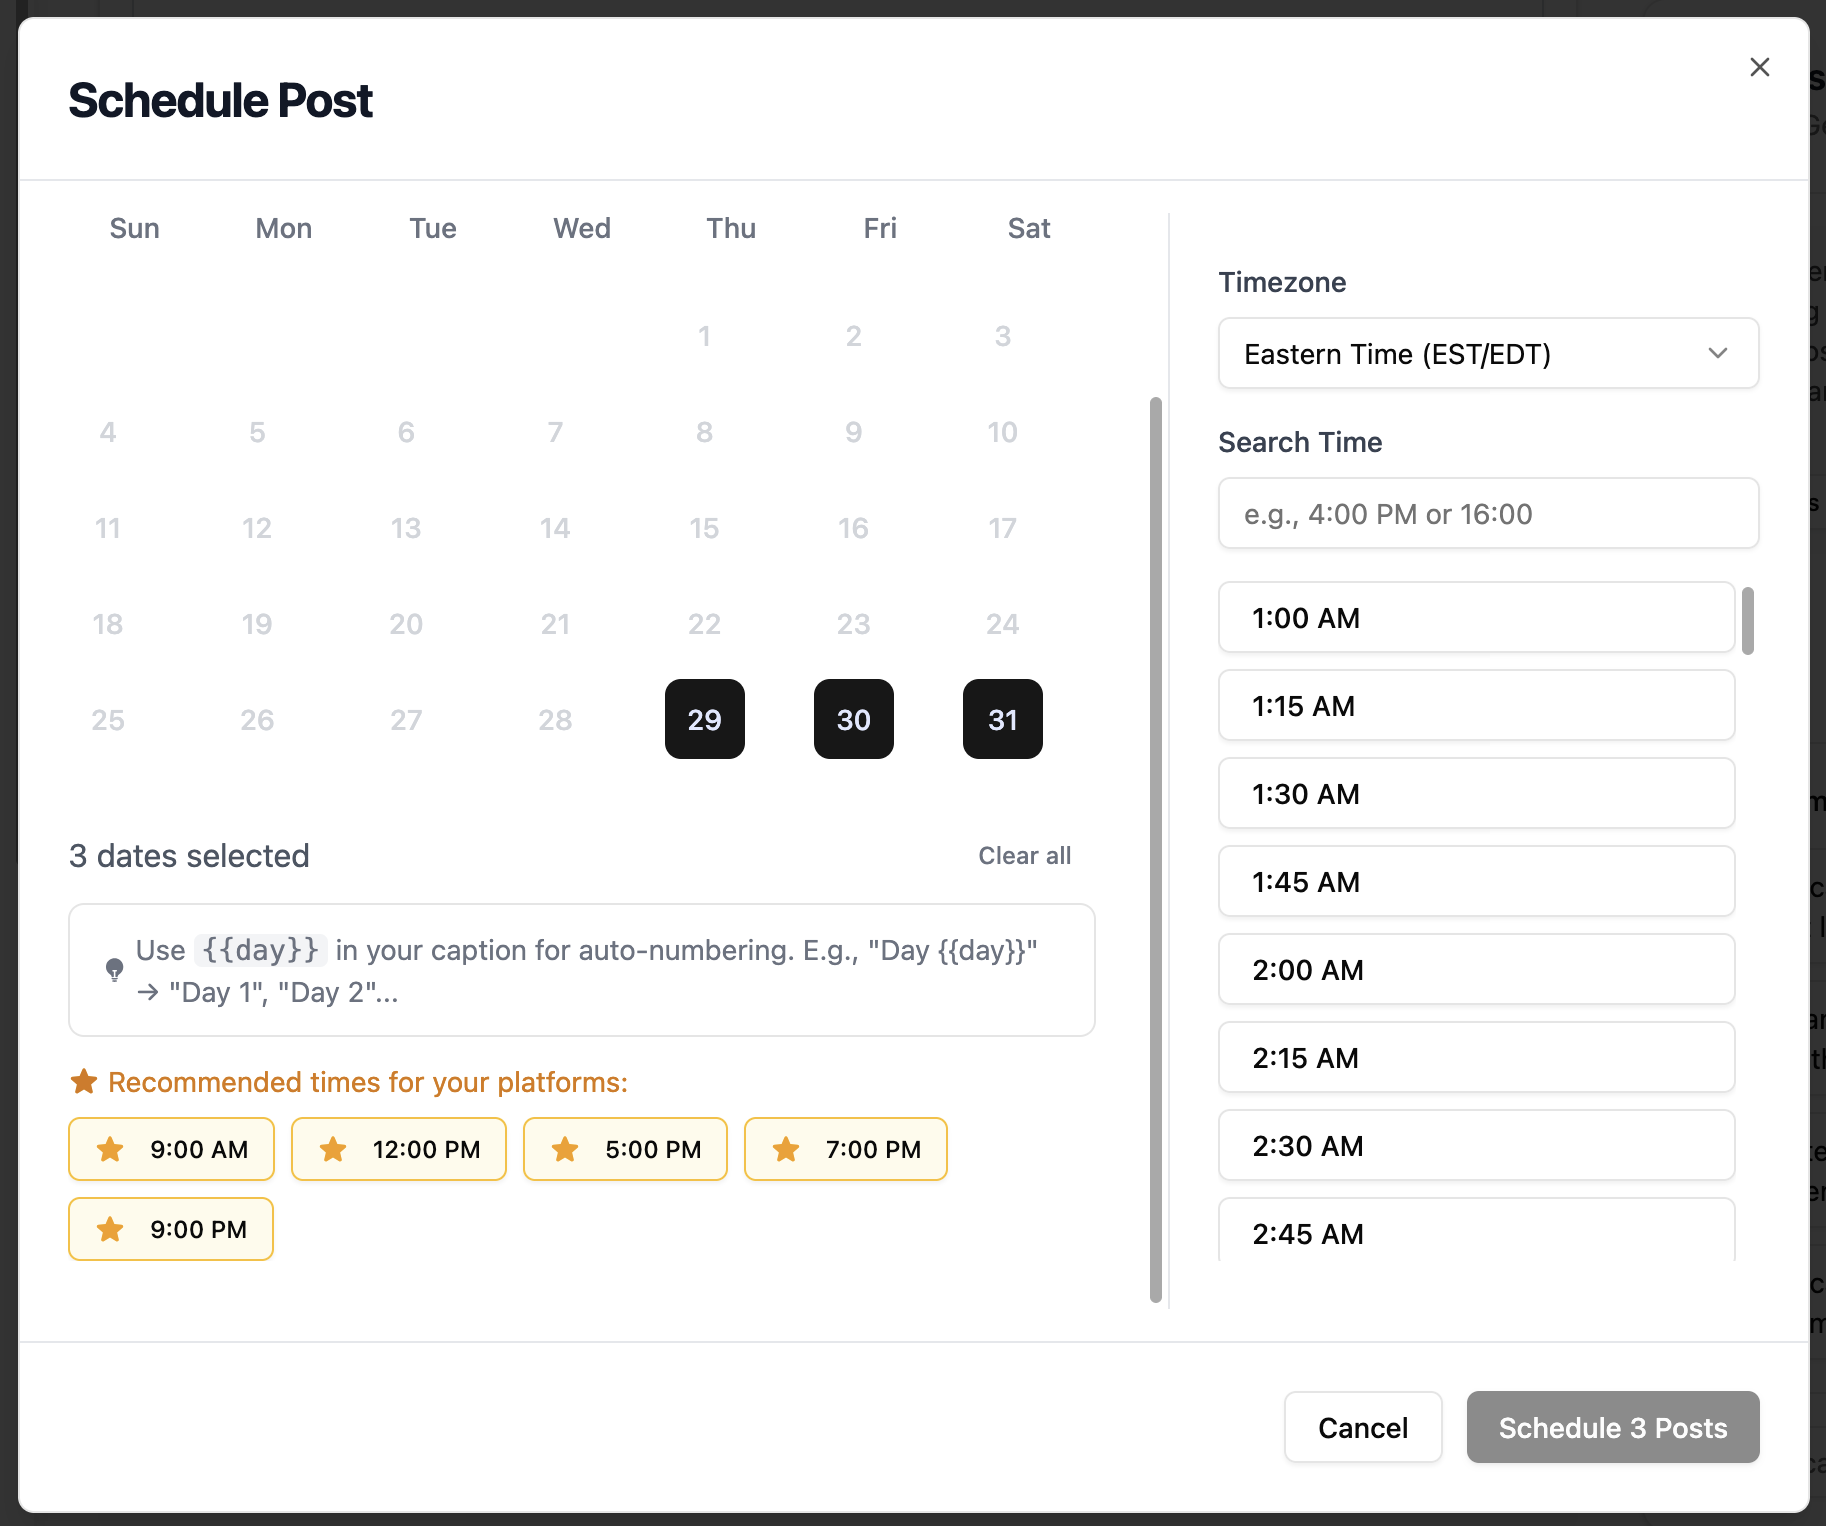Click the Clear all link
The height and width of the screenshot is (1526, 1826).
point(1024,856)
